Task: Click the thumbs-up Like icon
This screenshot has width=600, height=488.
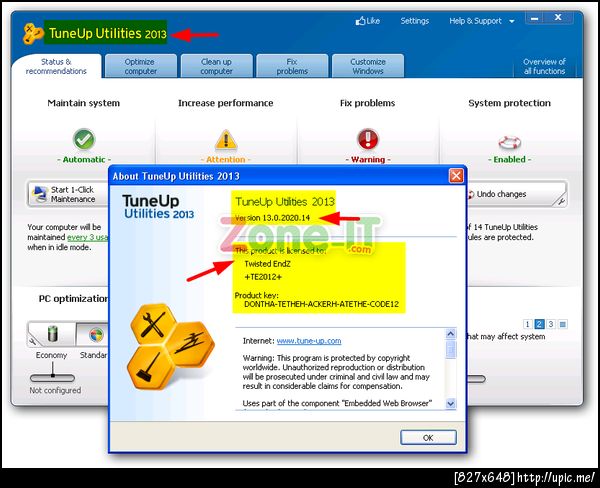Action: pos(360,21)
